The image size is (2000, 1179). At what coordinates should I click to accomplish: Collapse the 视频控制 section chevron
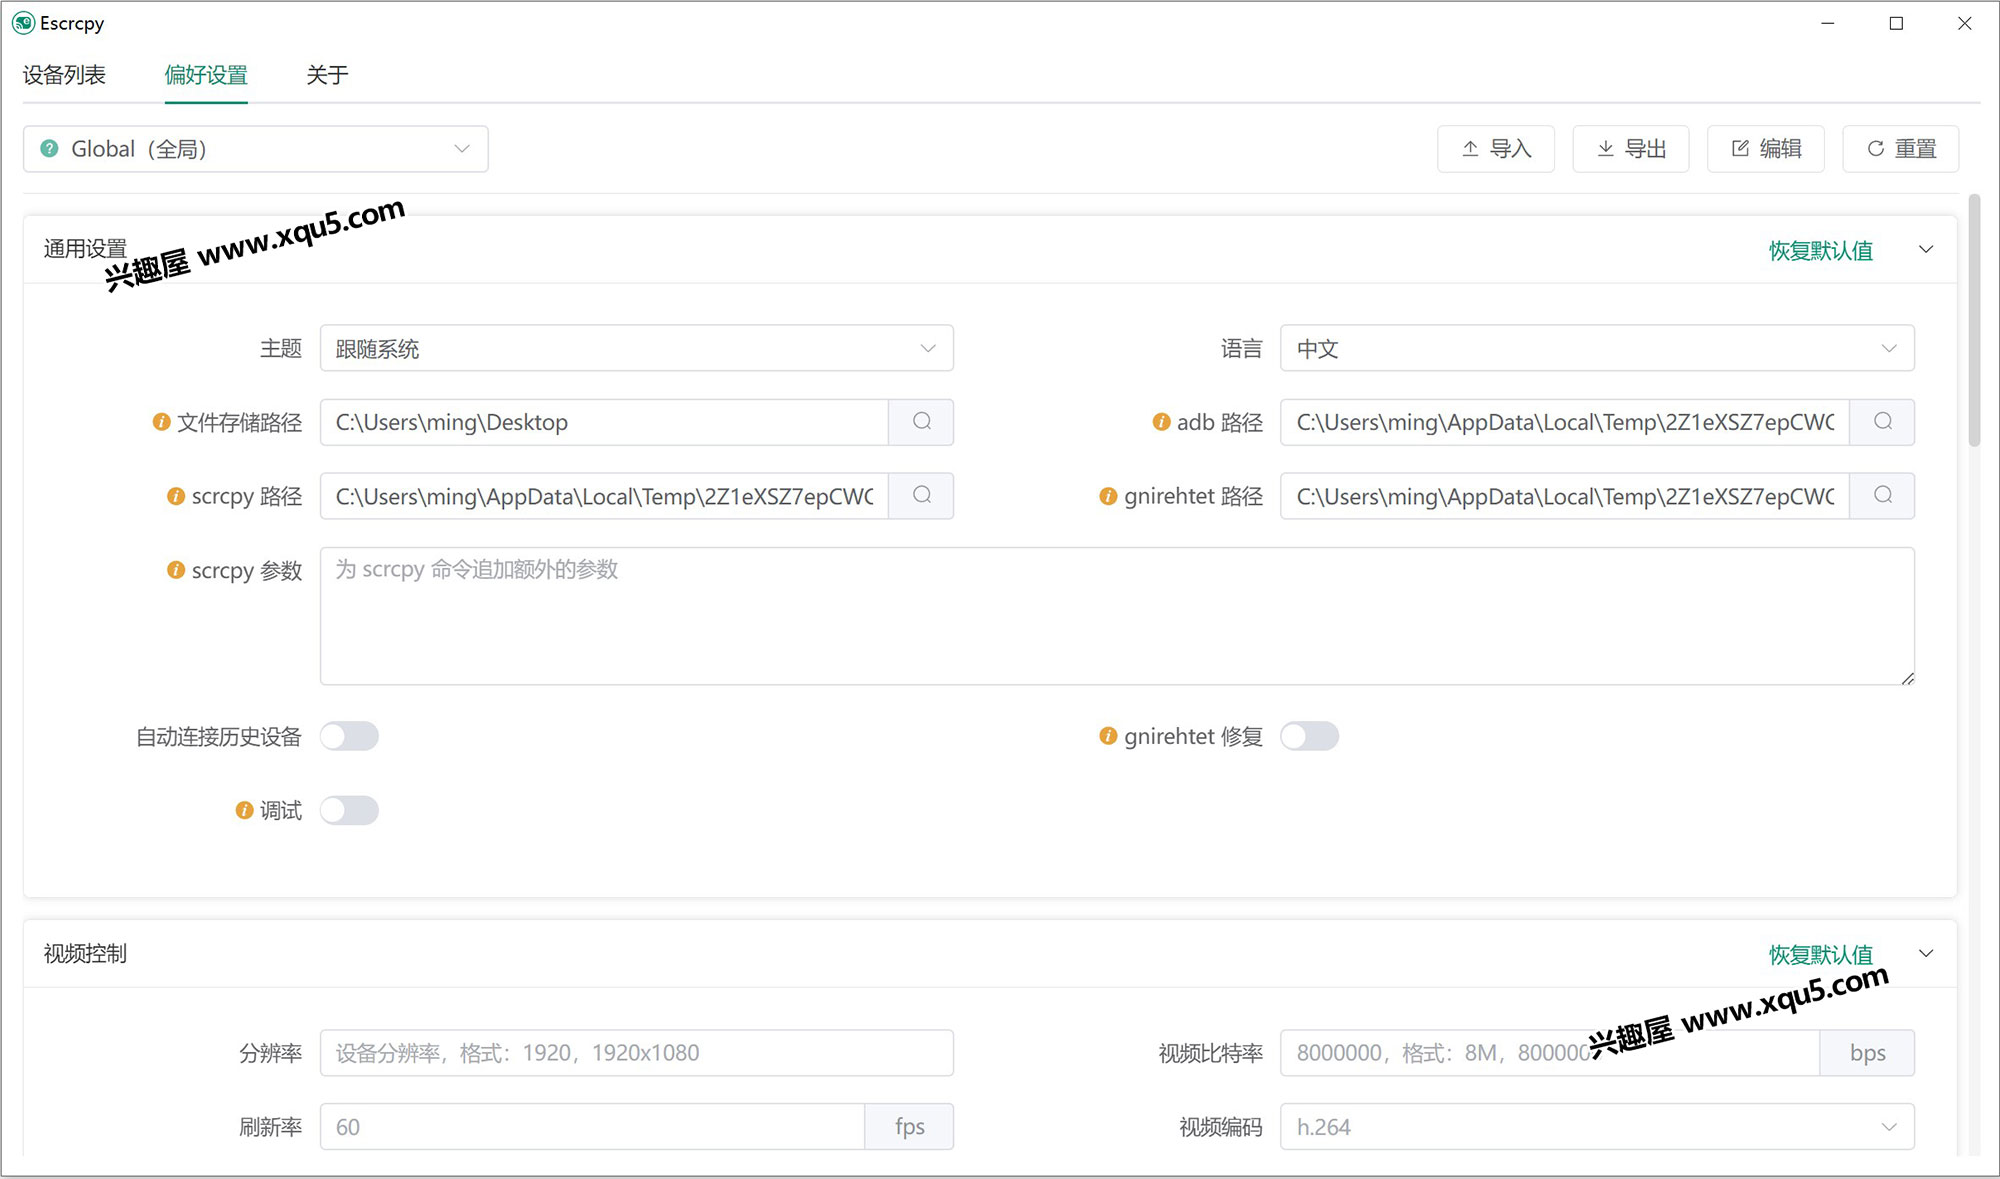coord(1926,954)
